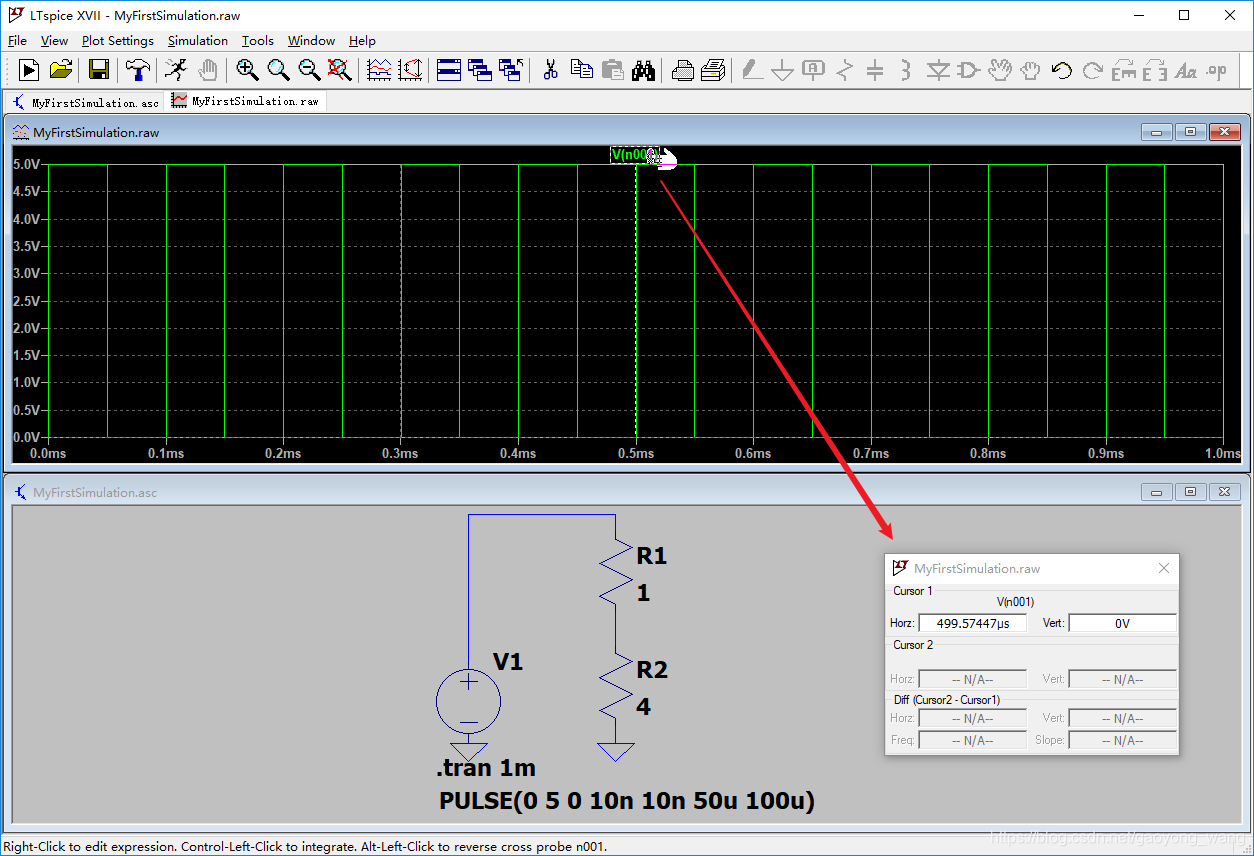The width and height of the screenshot is (1254, 856).
Task: Click the Zoom Full Extents icon
Action: pos(340,70)
